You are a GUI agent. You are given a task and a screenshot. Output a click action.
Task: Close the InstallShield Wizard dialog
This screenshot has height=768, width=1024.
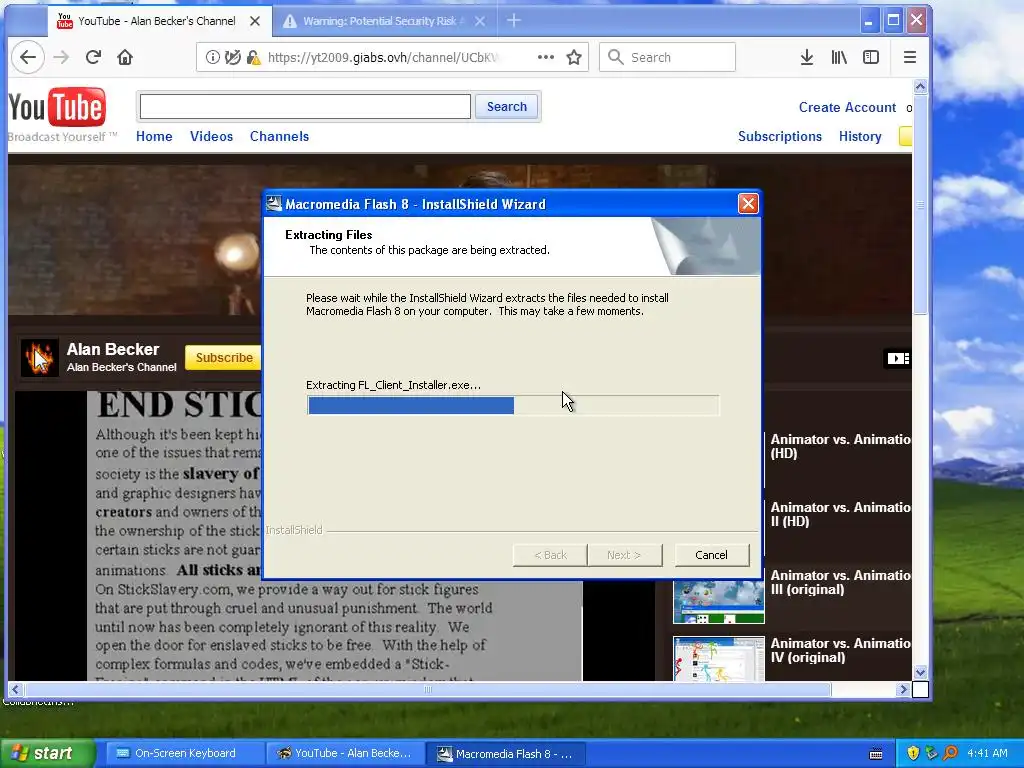tap(748, 204)
